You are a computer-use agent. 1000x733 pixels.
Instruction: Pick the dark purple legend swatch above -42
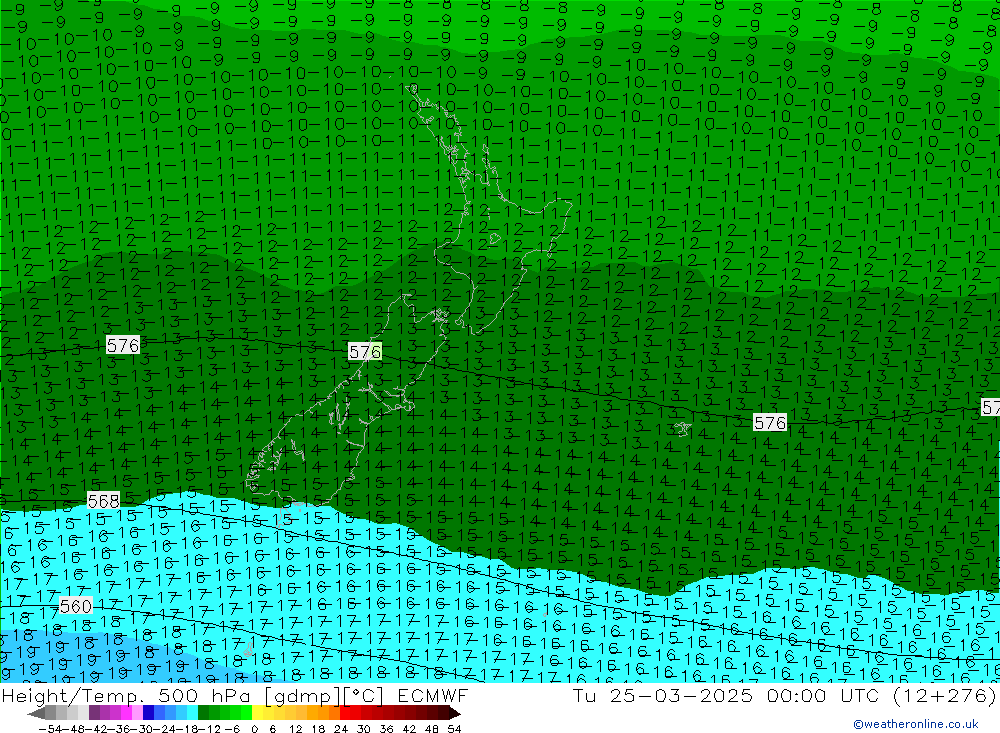tap(94, 713)
